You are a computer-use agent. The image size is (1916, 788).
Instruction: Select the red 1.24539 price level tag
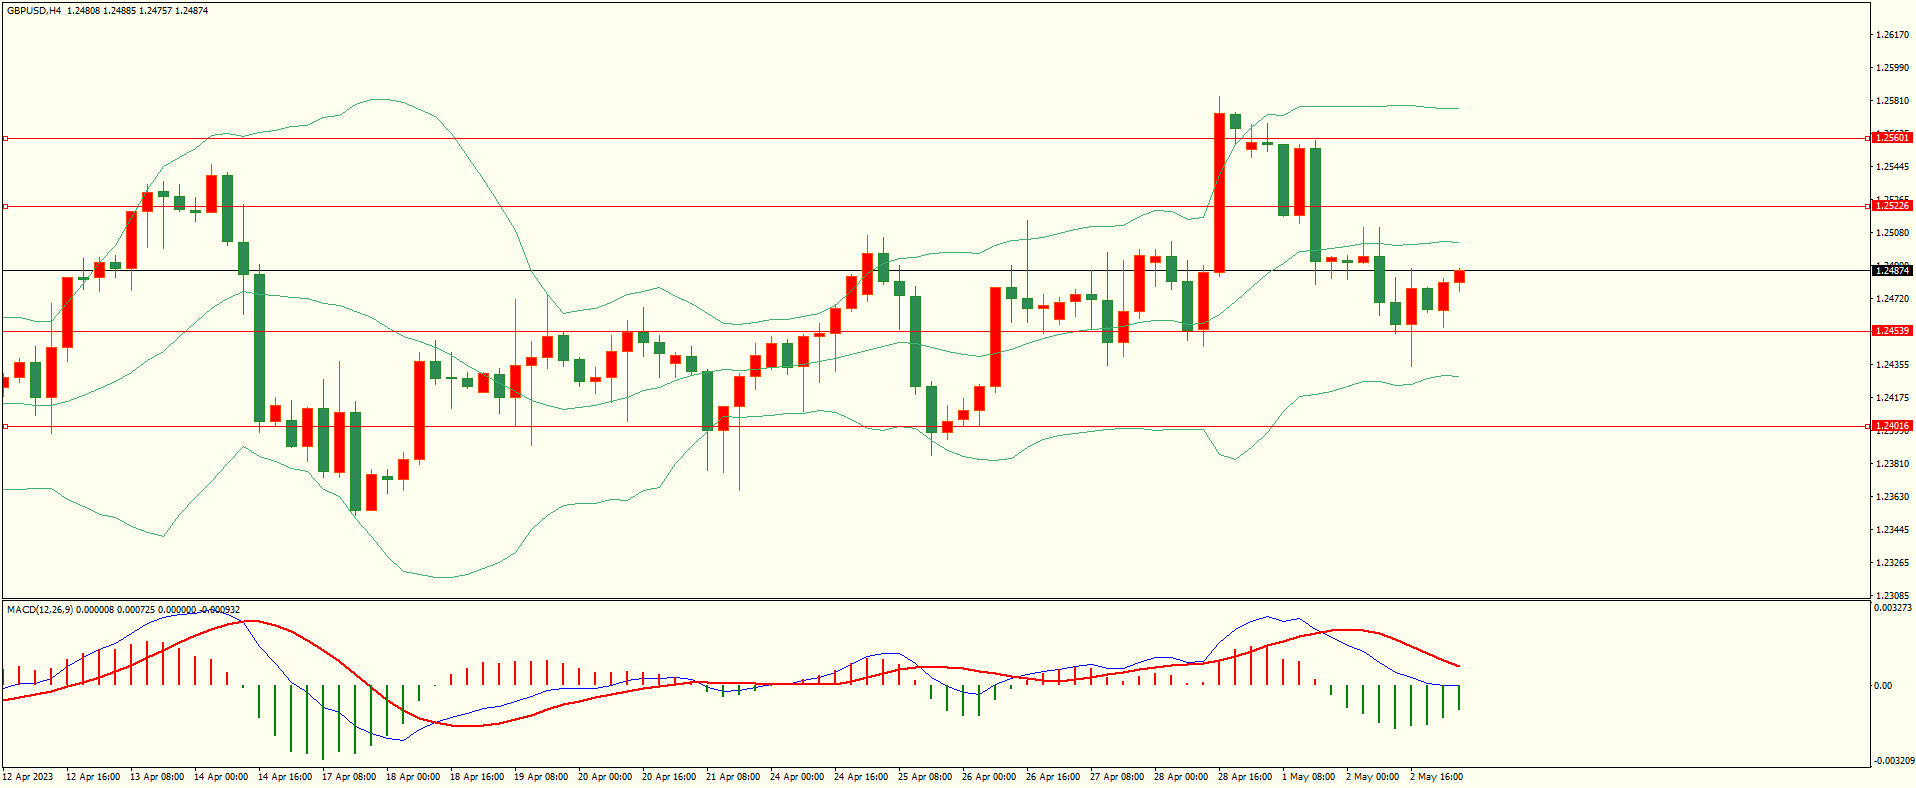(1892, 331)
